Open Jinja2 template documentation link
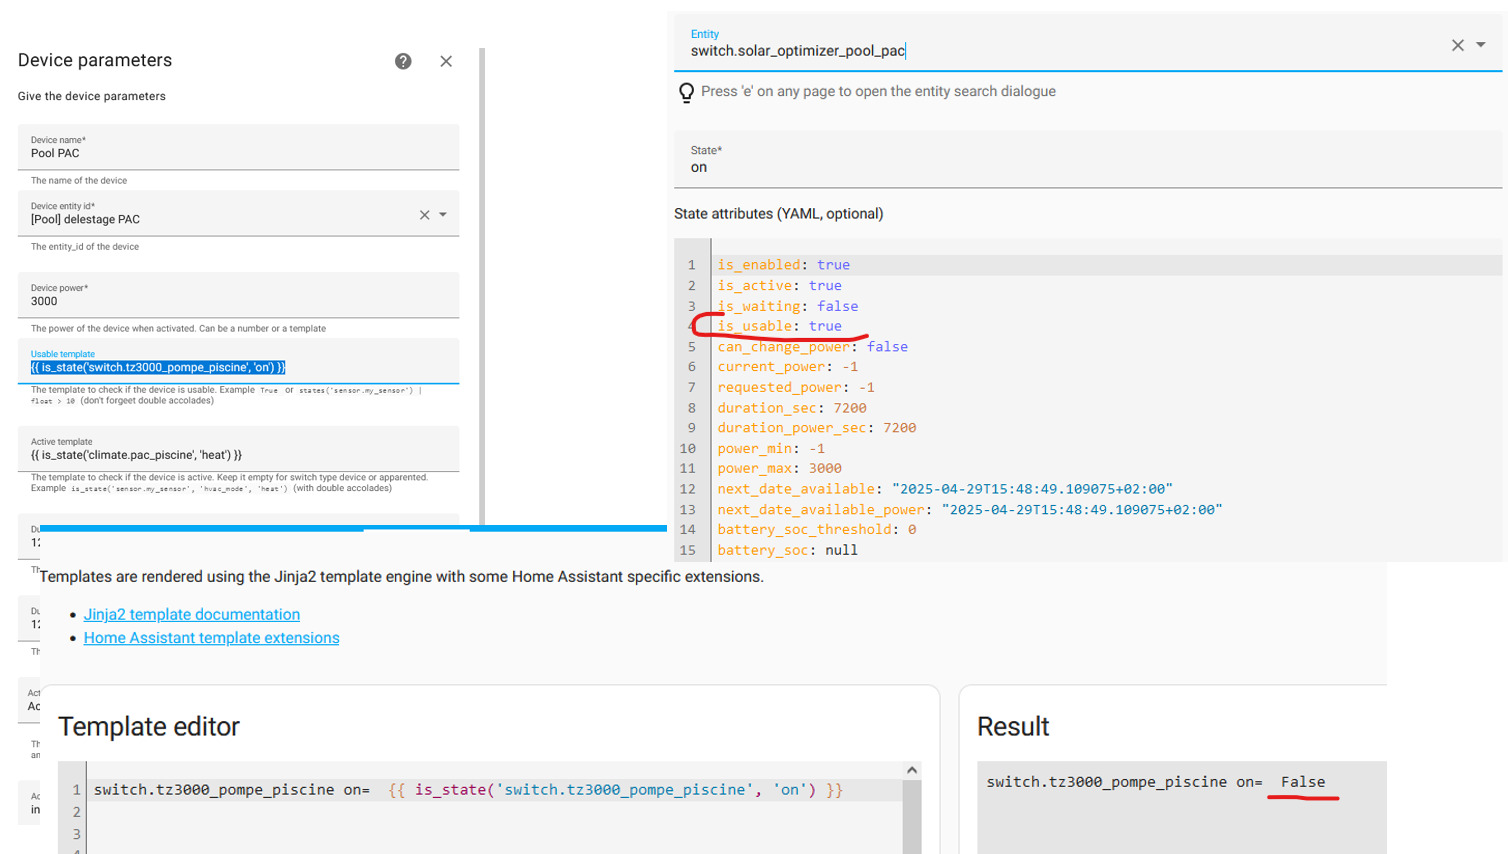 point(191,615)
